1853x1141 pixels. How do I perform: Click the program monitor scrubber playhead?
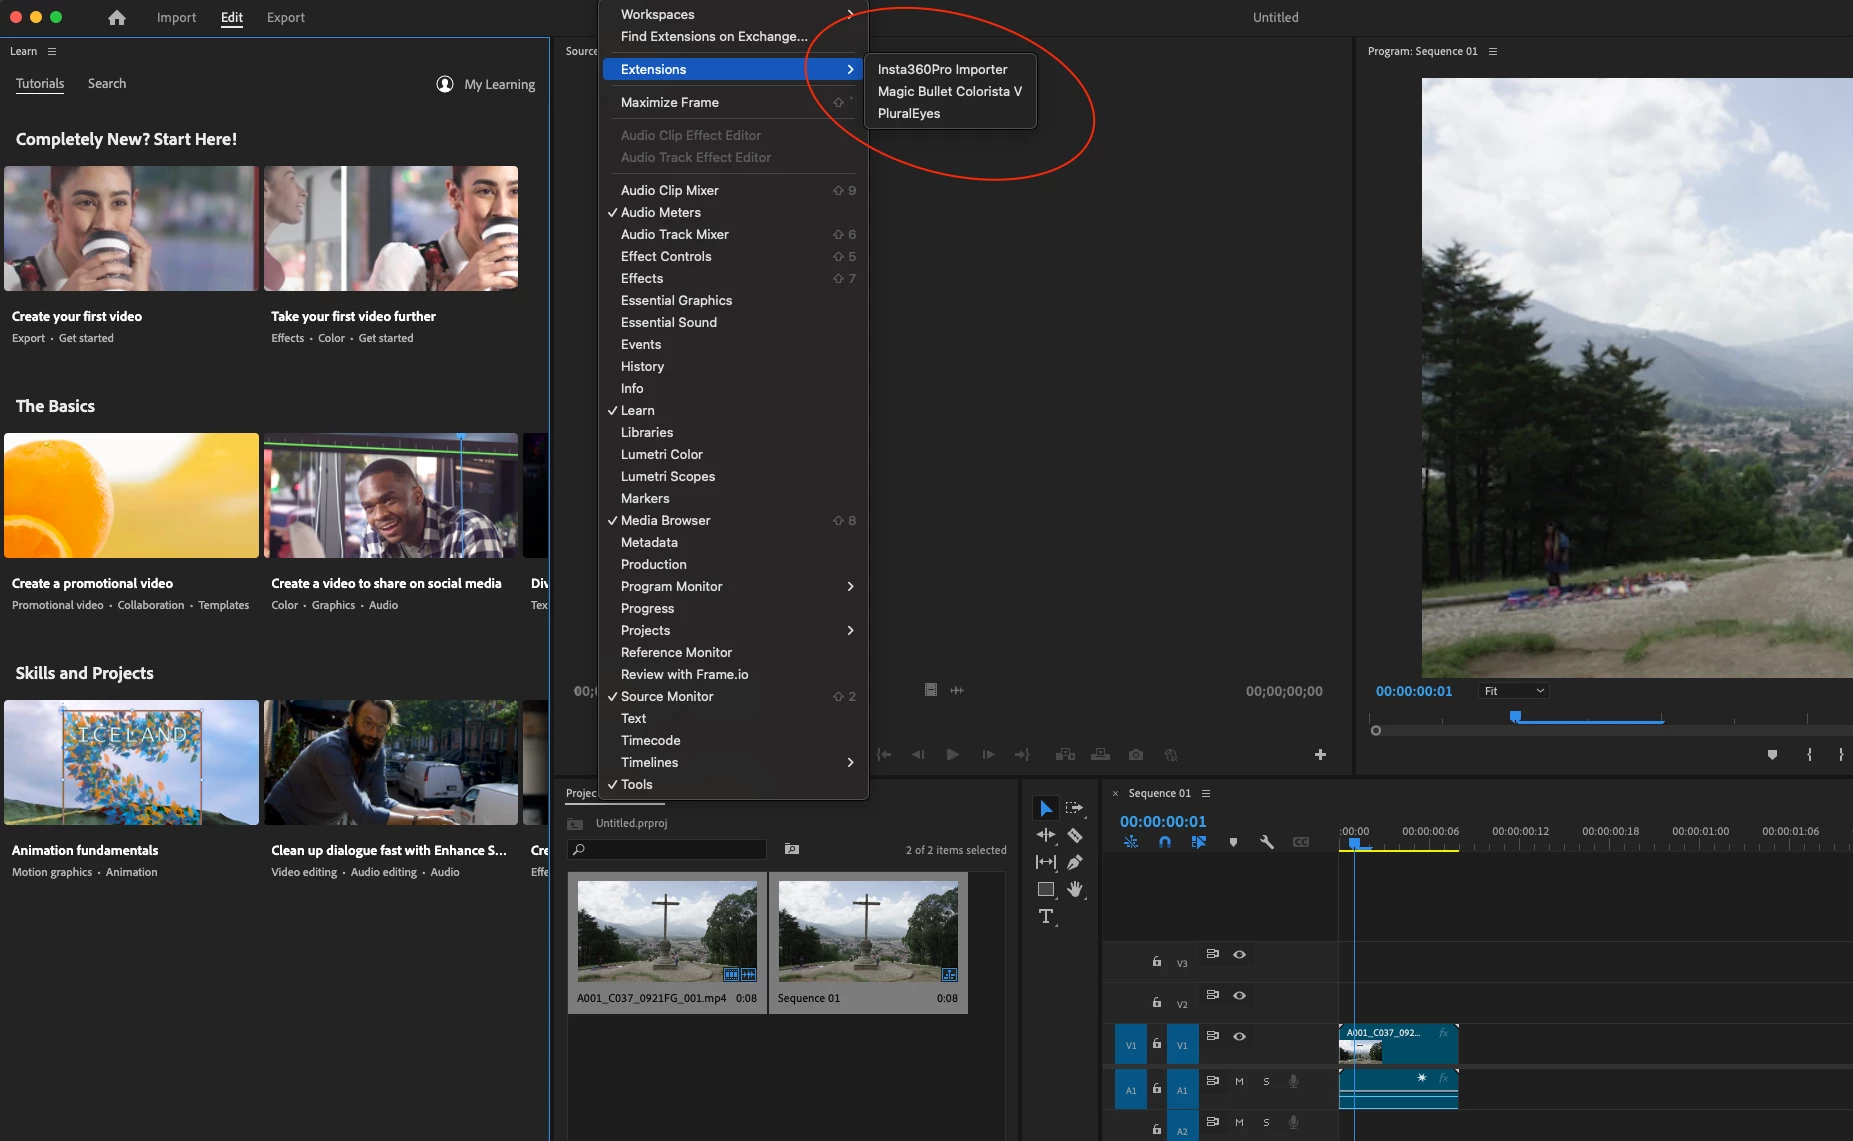tap(1515, 716)
